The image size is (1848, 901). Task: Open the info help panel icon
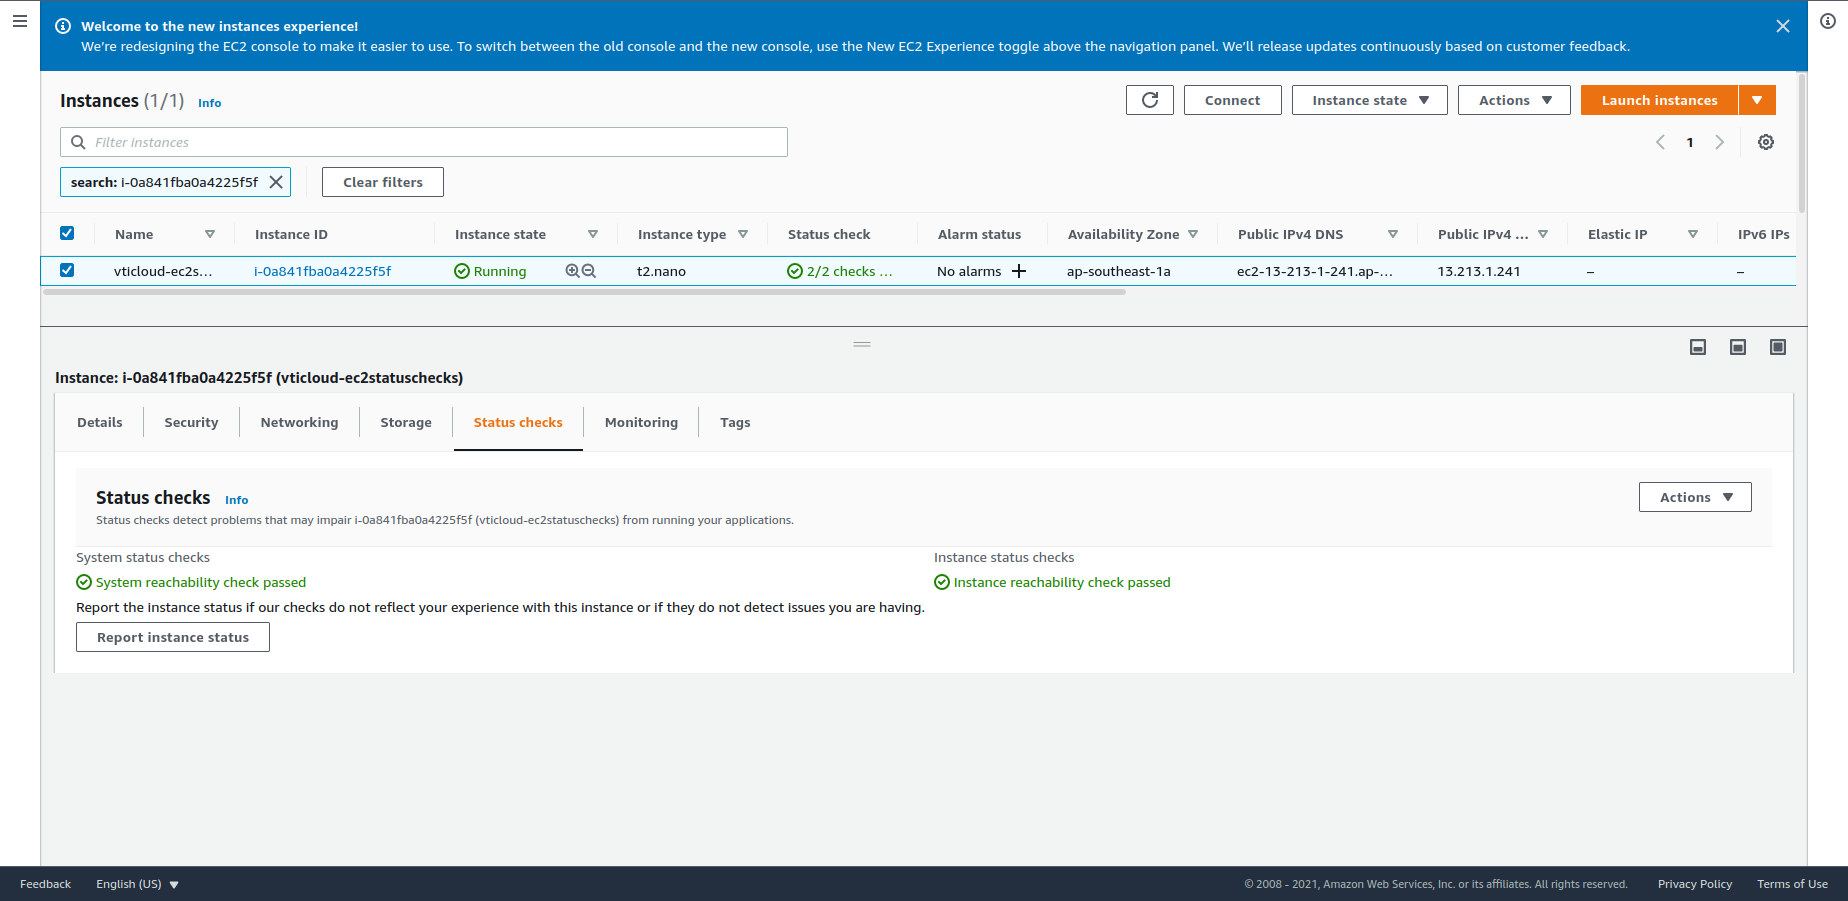coord(1828,21)
